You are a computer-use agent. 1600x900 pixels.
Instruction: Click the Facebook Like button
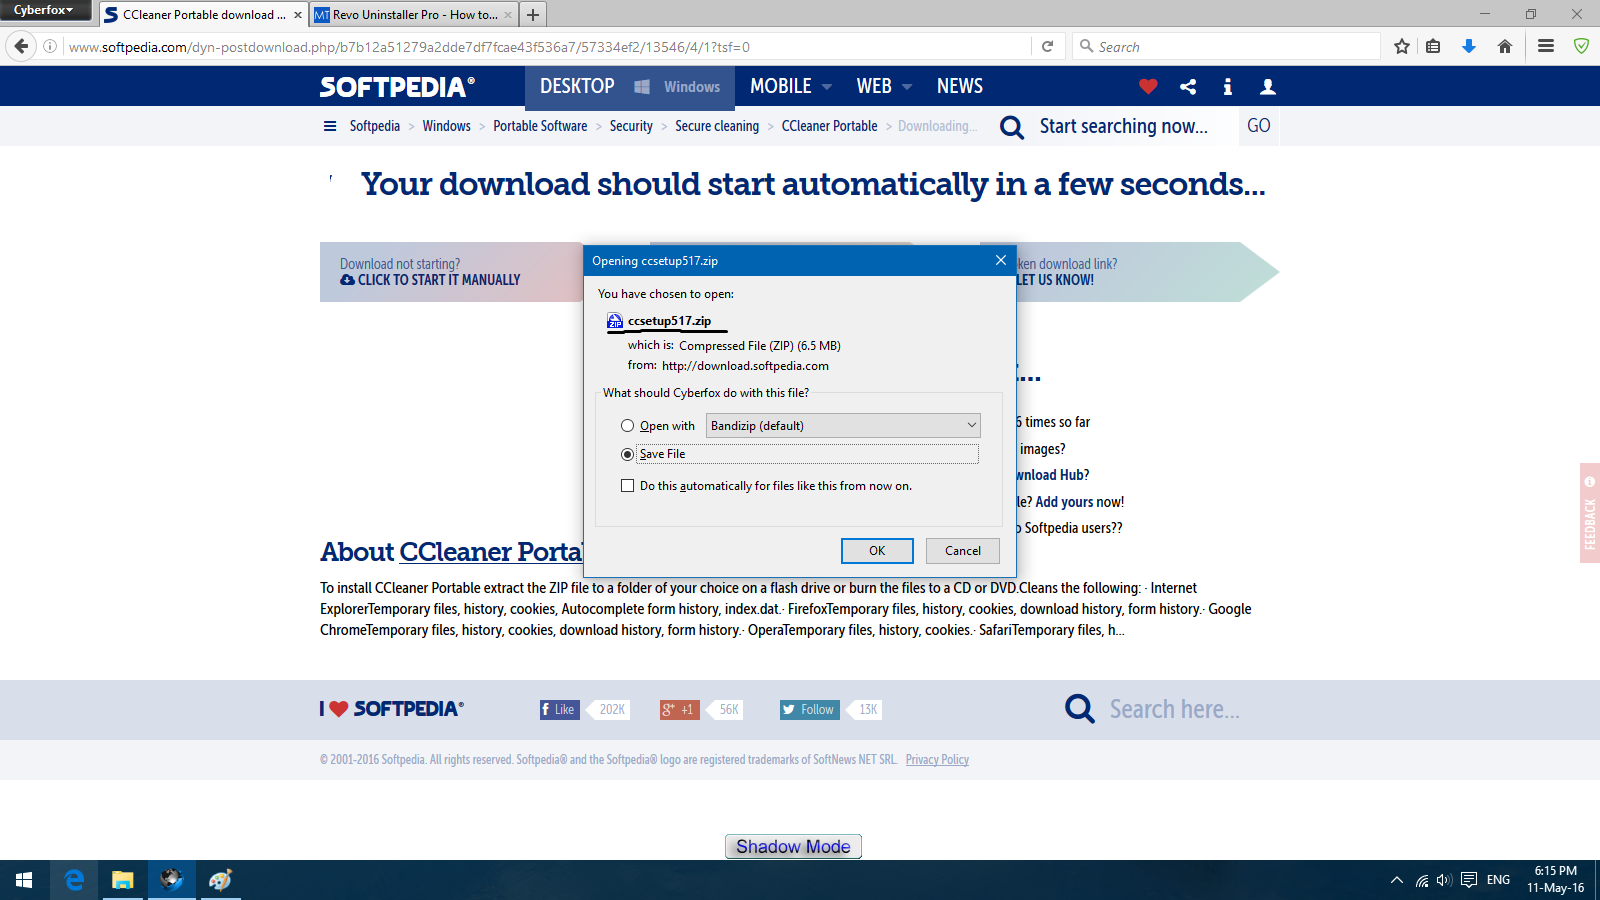click(559, 710)
